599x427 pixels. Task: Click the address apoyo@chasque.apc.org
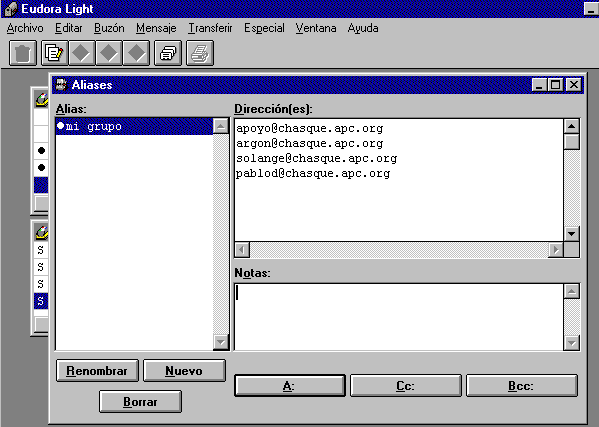[x=309, y=128]
